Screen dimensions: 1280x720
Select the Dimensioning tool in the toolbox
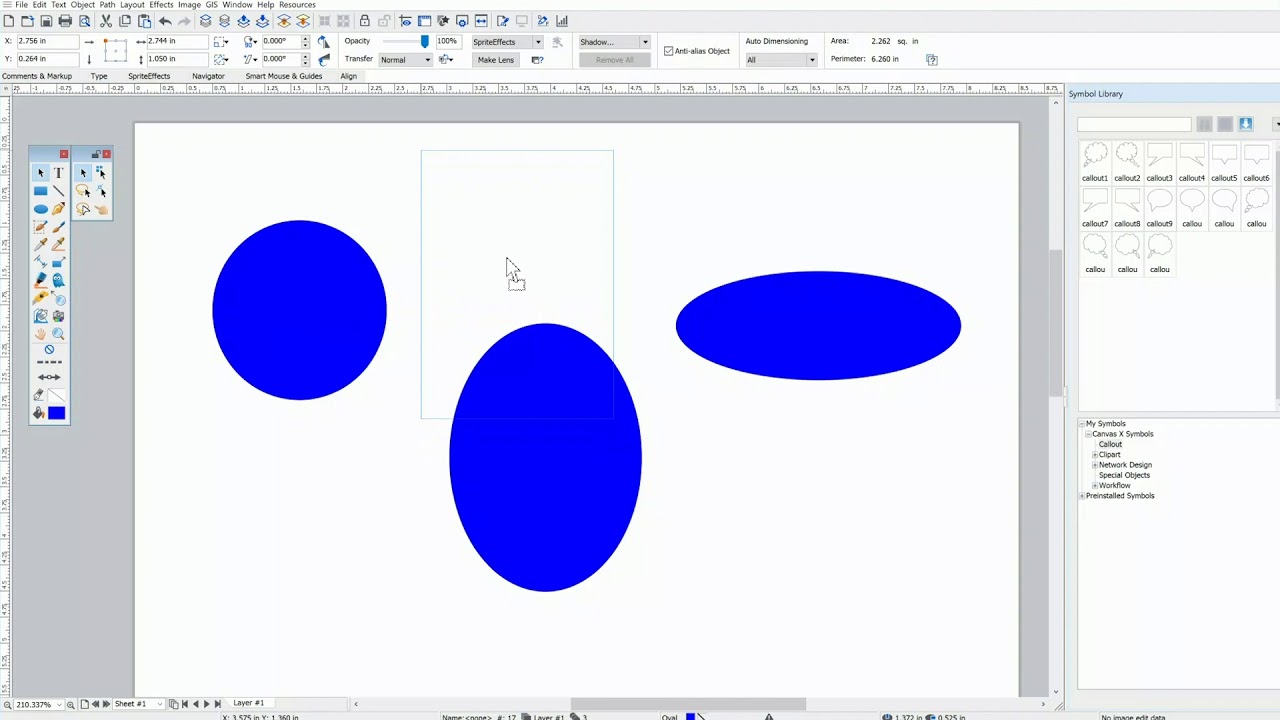pyautogui.click(x=40, y=261)
